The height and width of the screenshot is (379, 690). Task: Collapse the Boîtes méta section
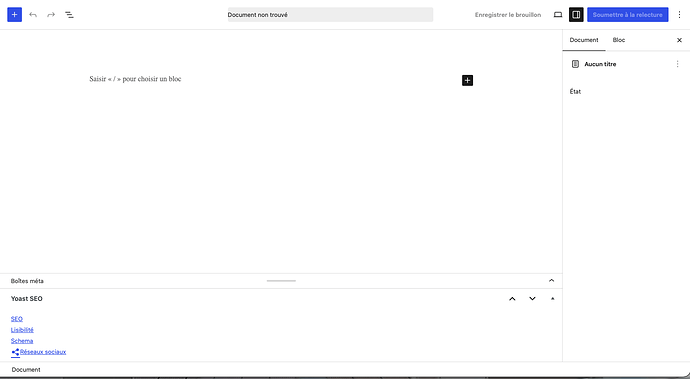[x=551, y=280]
